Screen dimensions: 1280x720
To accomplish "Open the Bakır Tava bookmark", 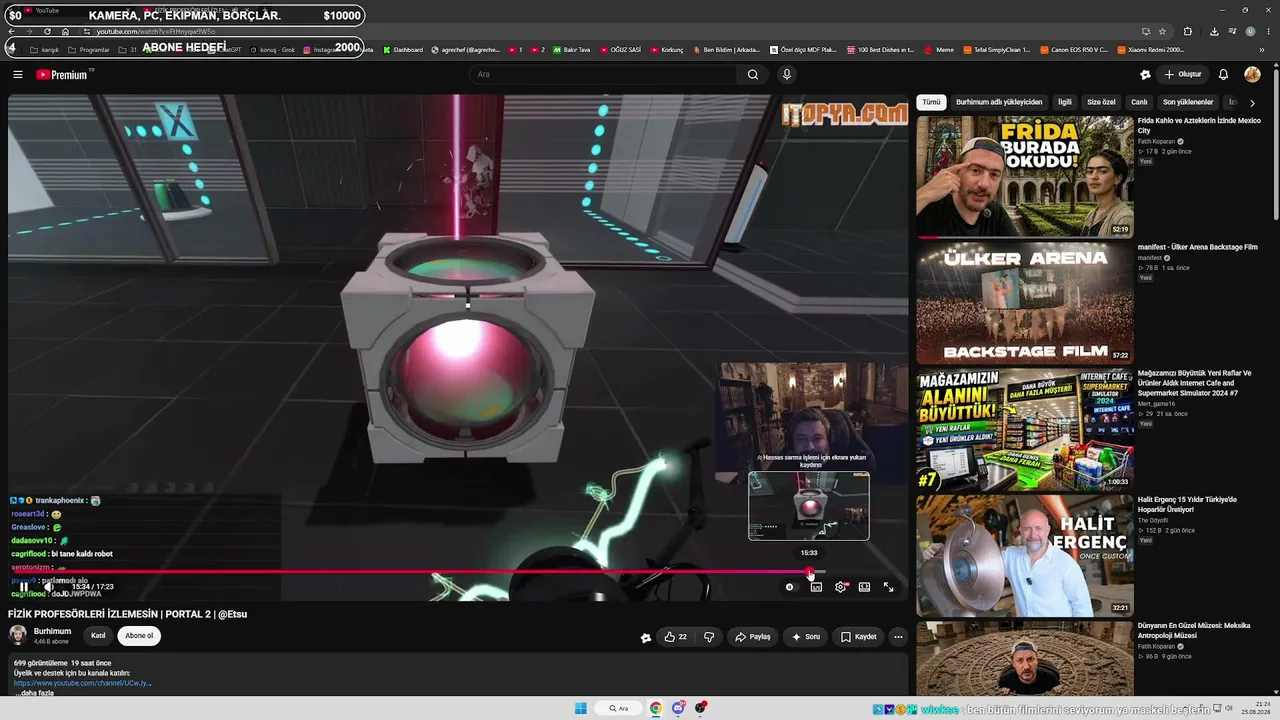I will coord(571,49).
